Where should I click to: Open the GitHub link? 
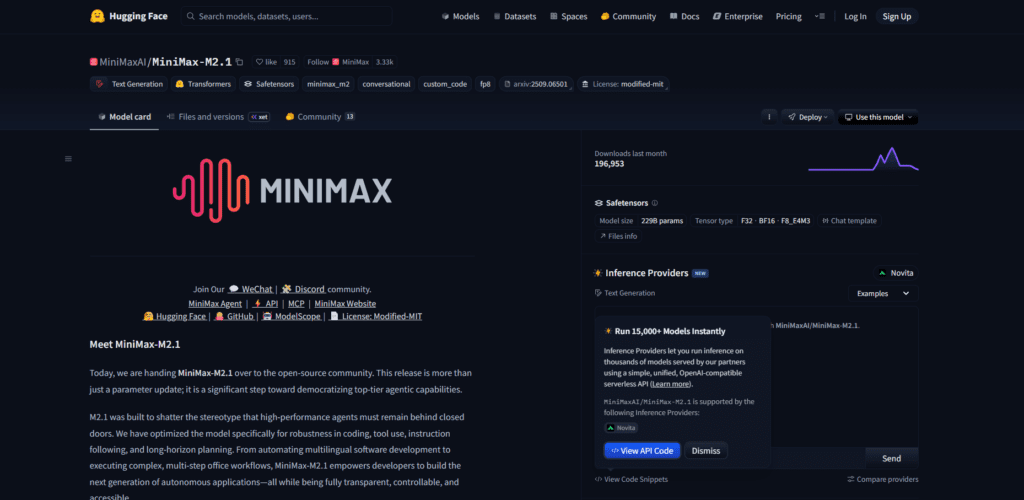click(234, 317)
